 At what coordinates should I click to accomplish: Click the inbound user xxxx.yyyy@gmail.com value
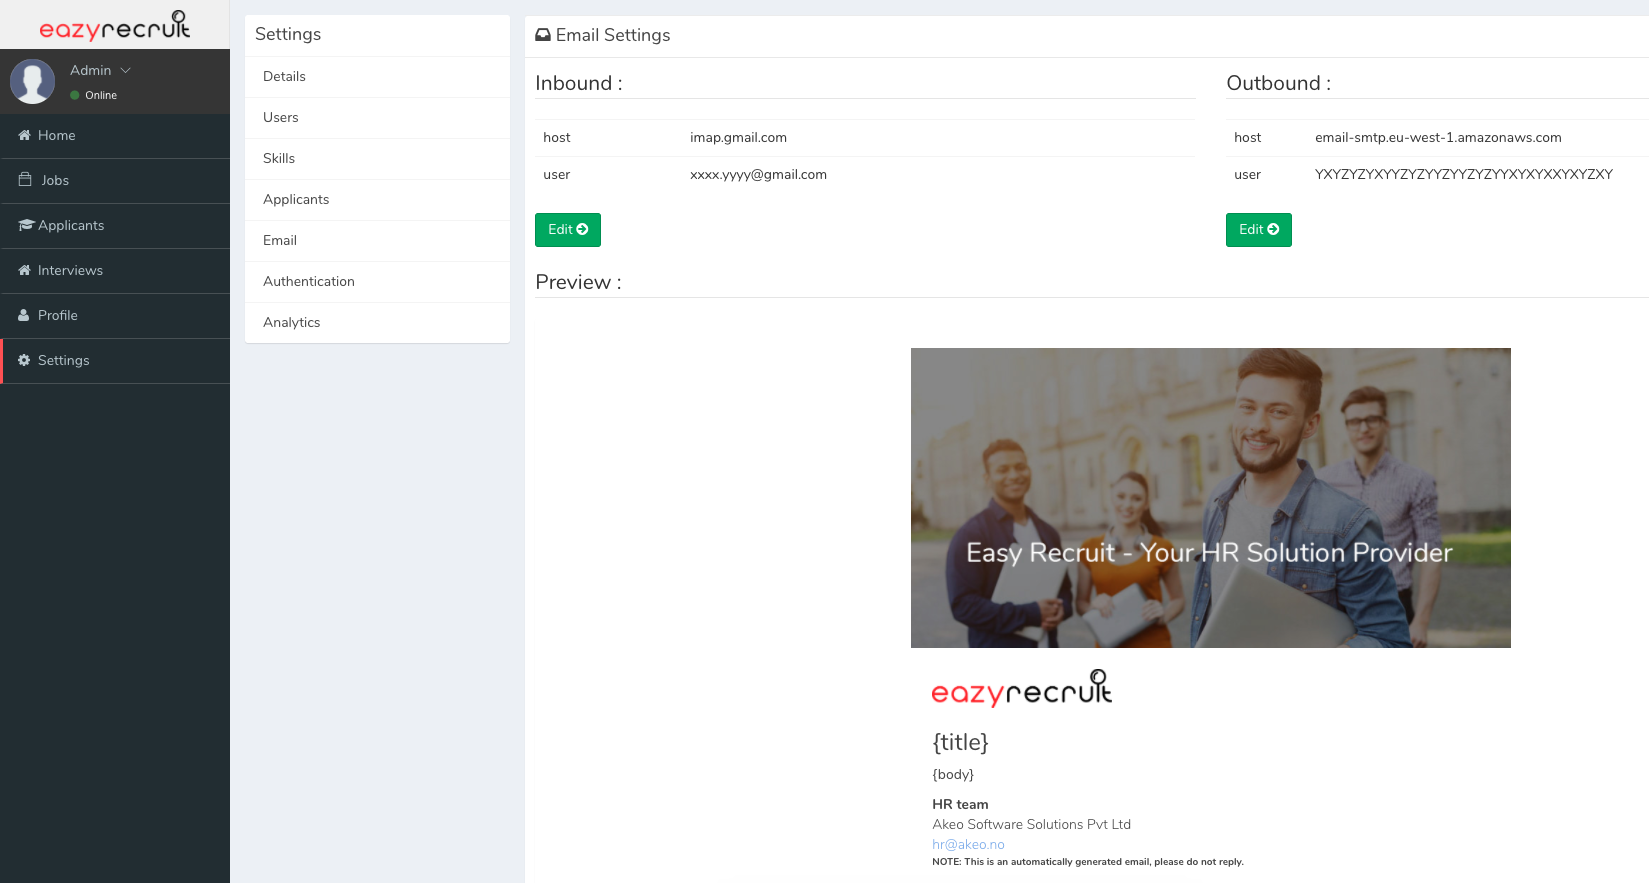(x=758, y=175)
